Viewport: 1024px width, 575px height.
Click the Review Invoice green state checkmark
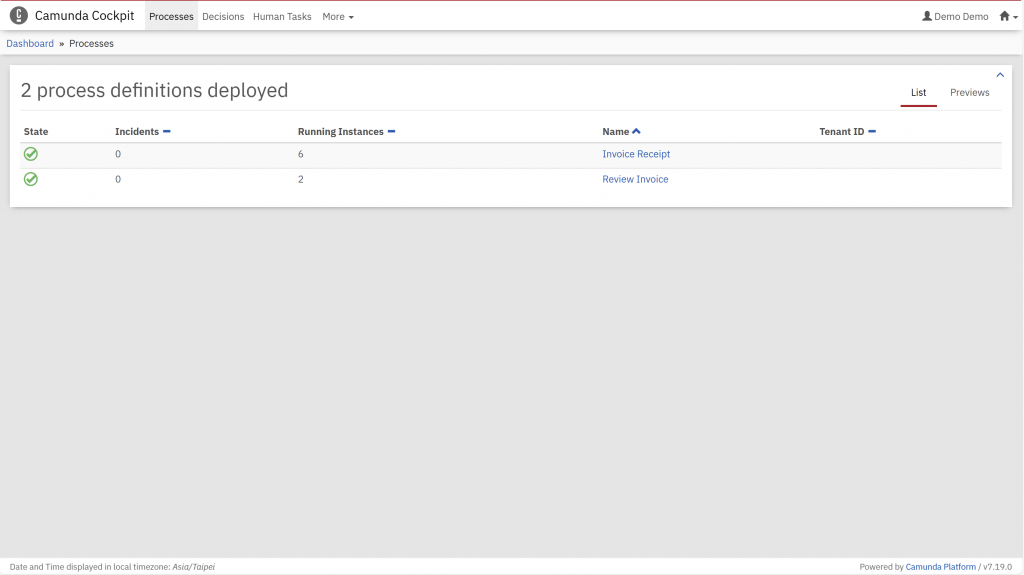[31, 179]
